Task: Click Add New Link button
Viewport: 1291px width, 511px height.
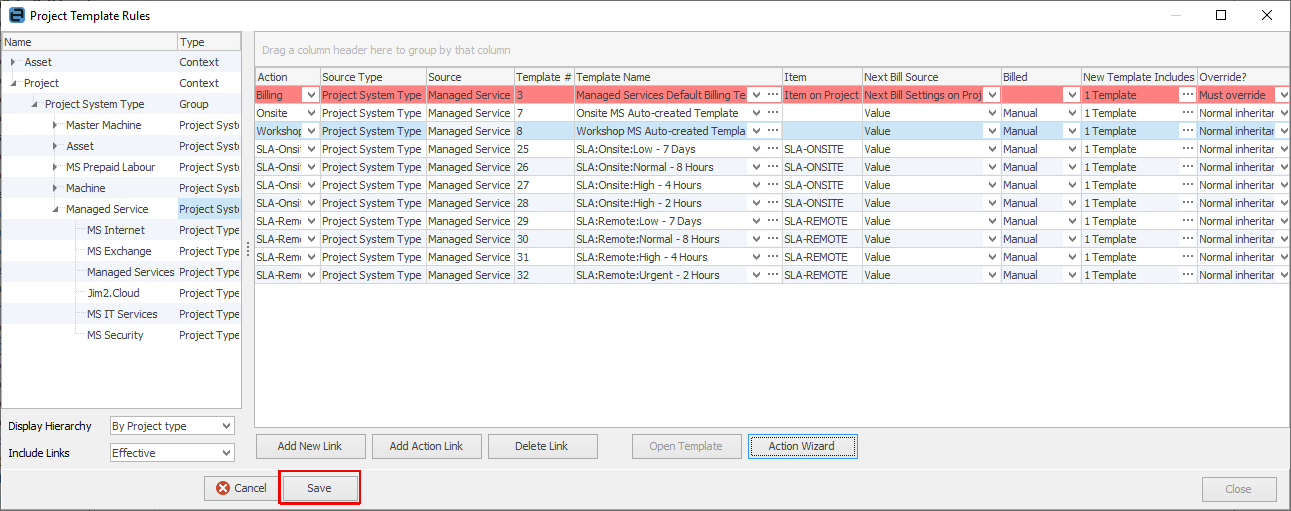Action: click(x=310, y=446)
